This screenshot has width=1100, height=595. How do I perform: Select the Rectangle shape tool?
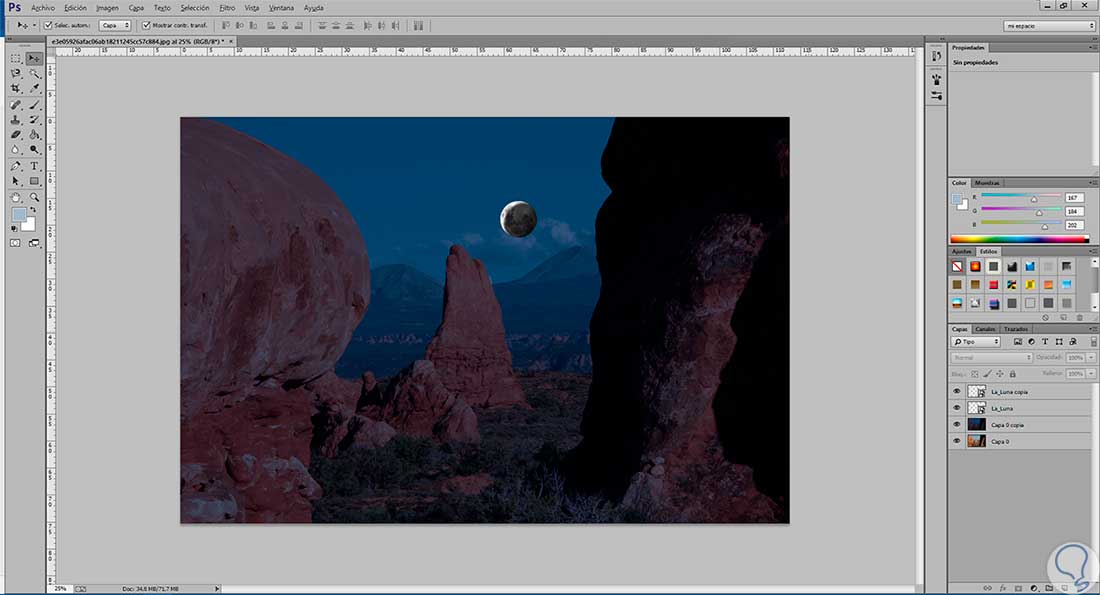tap(34, 181)
